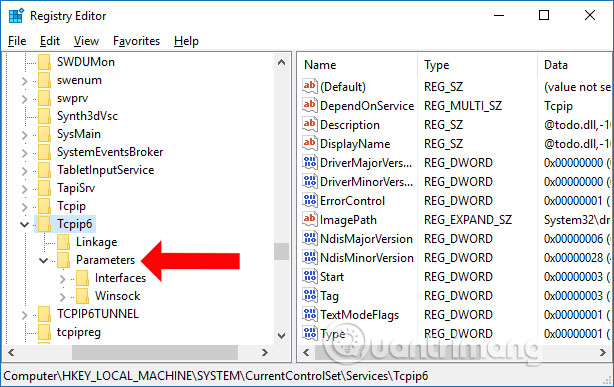Viewport: 614px width, 387px height.
Task: Click the Tag DWORD value icon
Action: [309, 295]
